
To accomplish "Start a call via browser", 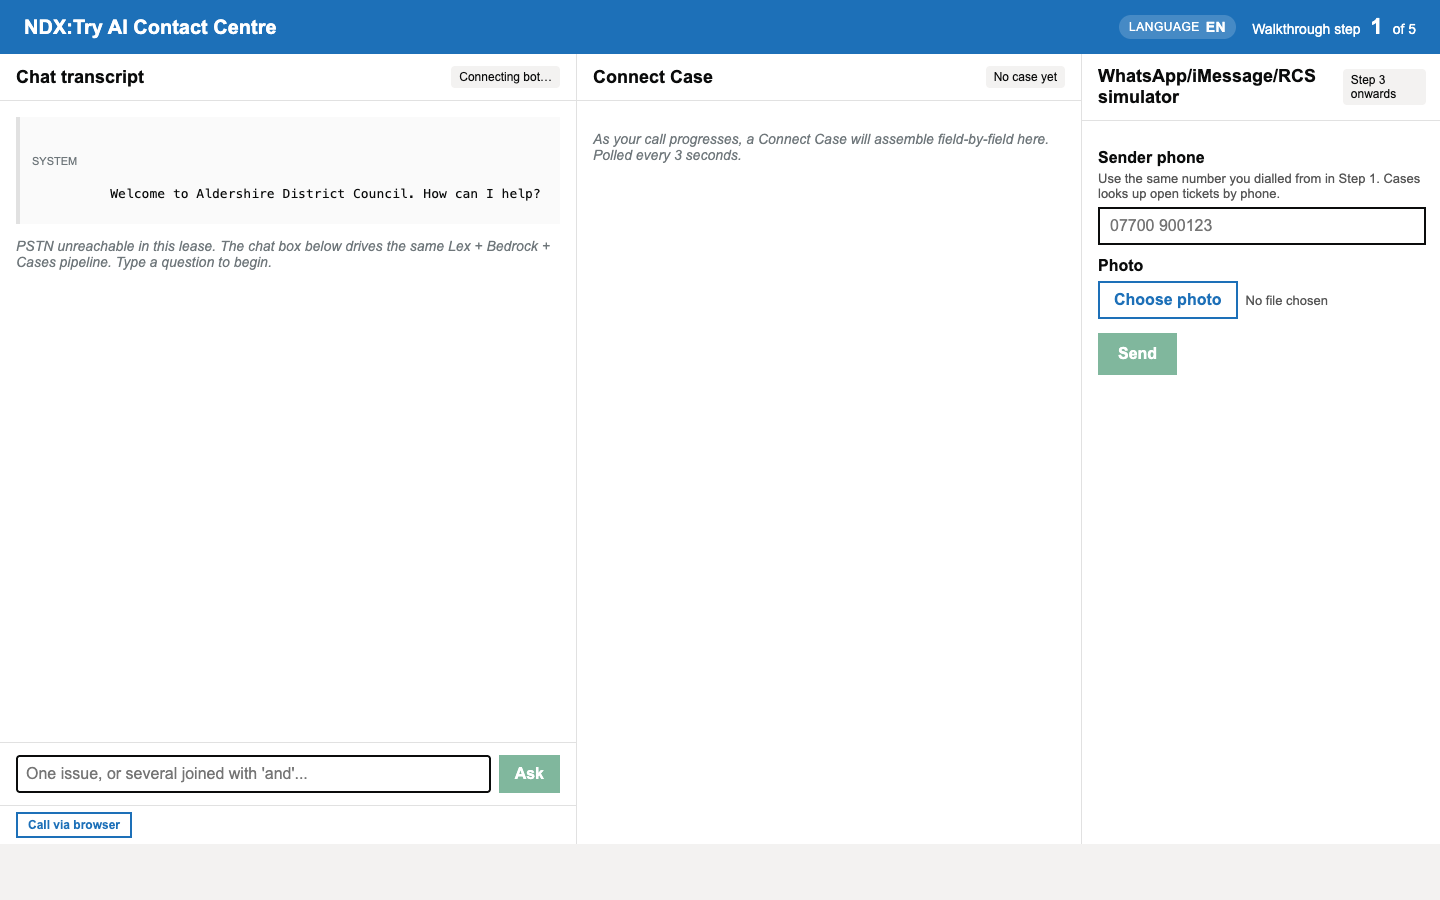I will [x=74, y=825].
